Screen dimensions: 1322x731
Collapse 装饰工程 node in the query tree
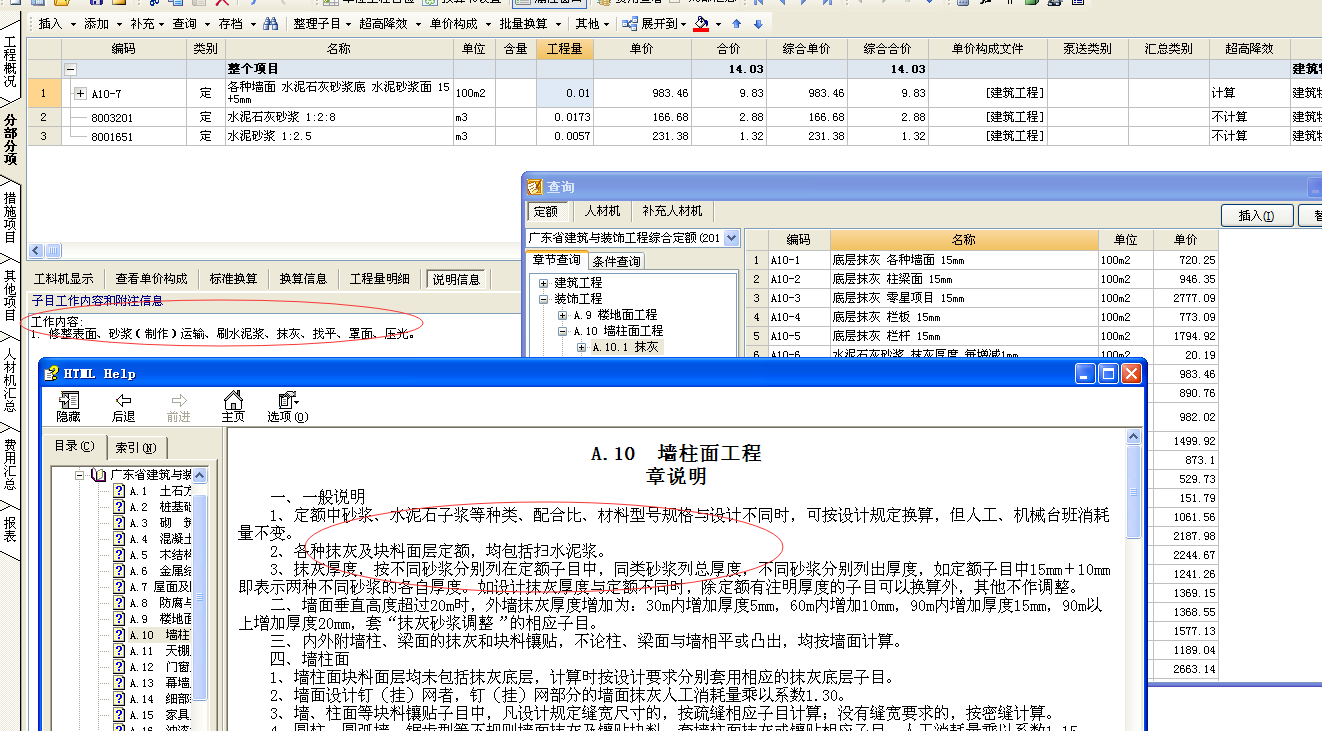tap(544, 299)
